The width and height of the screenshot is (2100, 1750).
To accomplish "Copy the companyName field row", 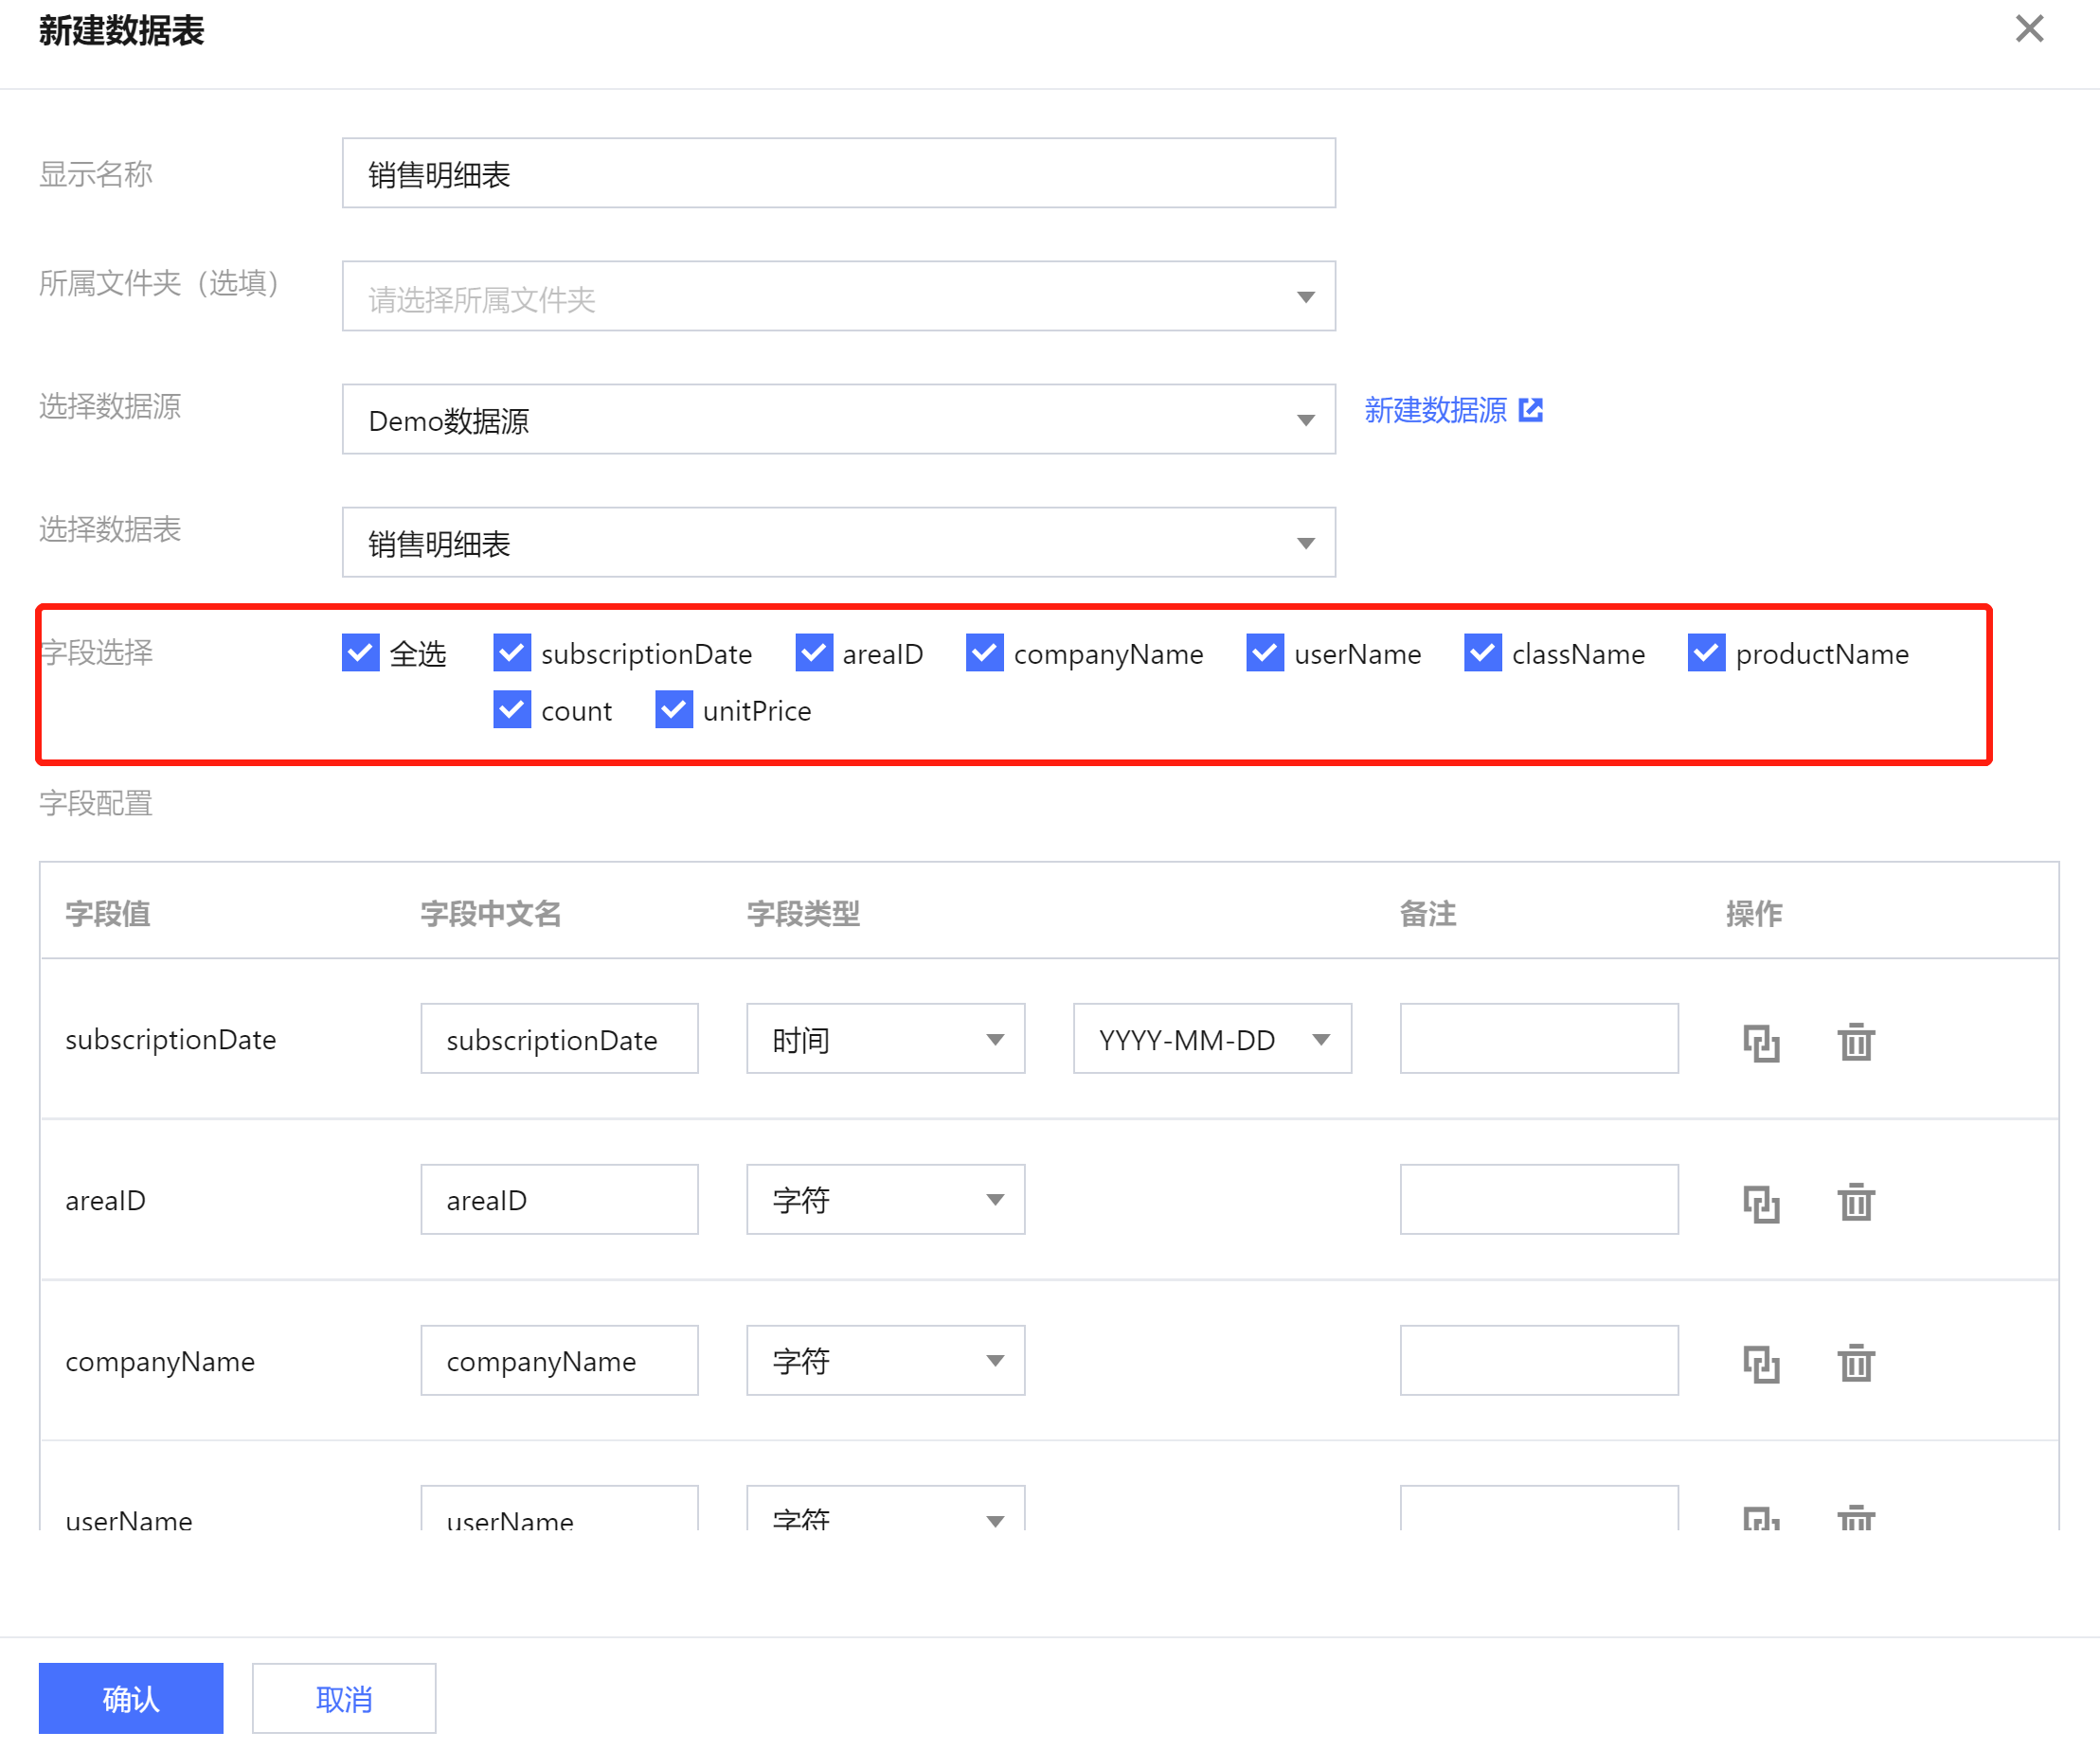I will (x=1761, y=1363).
